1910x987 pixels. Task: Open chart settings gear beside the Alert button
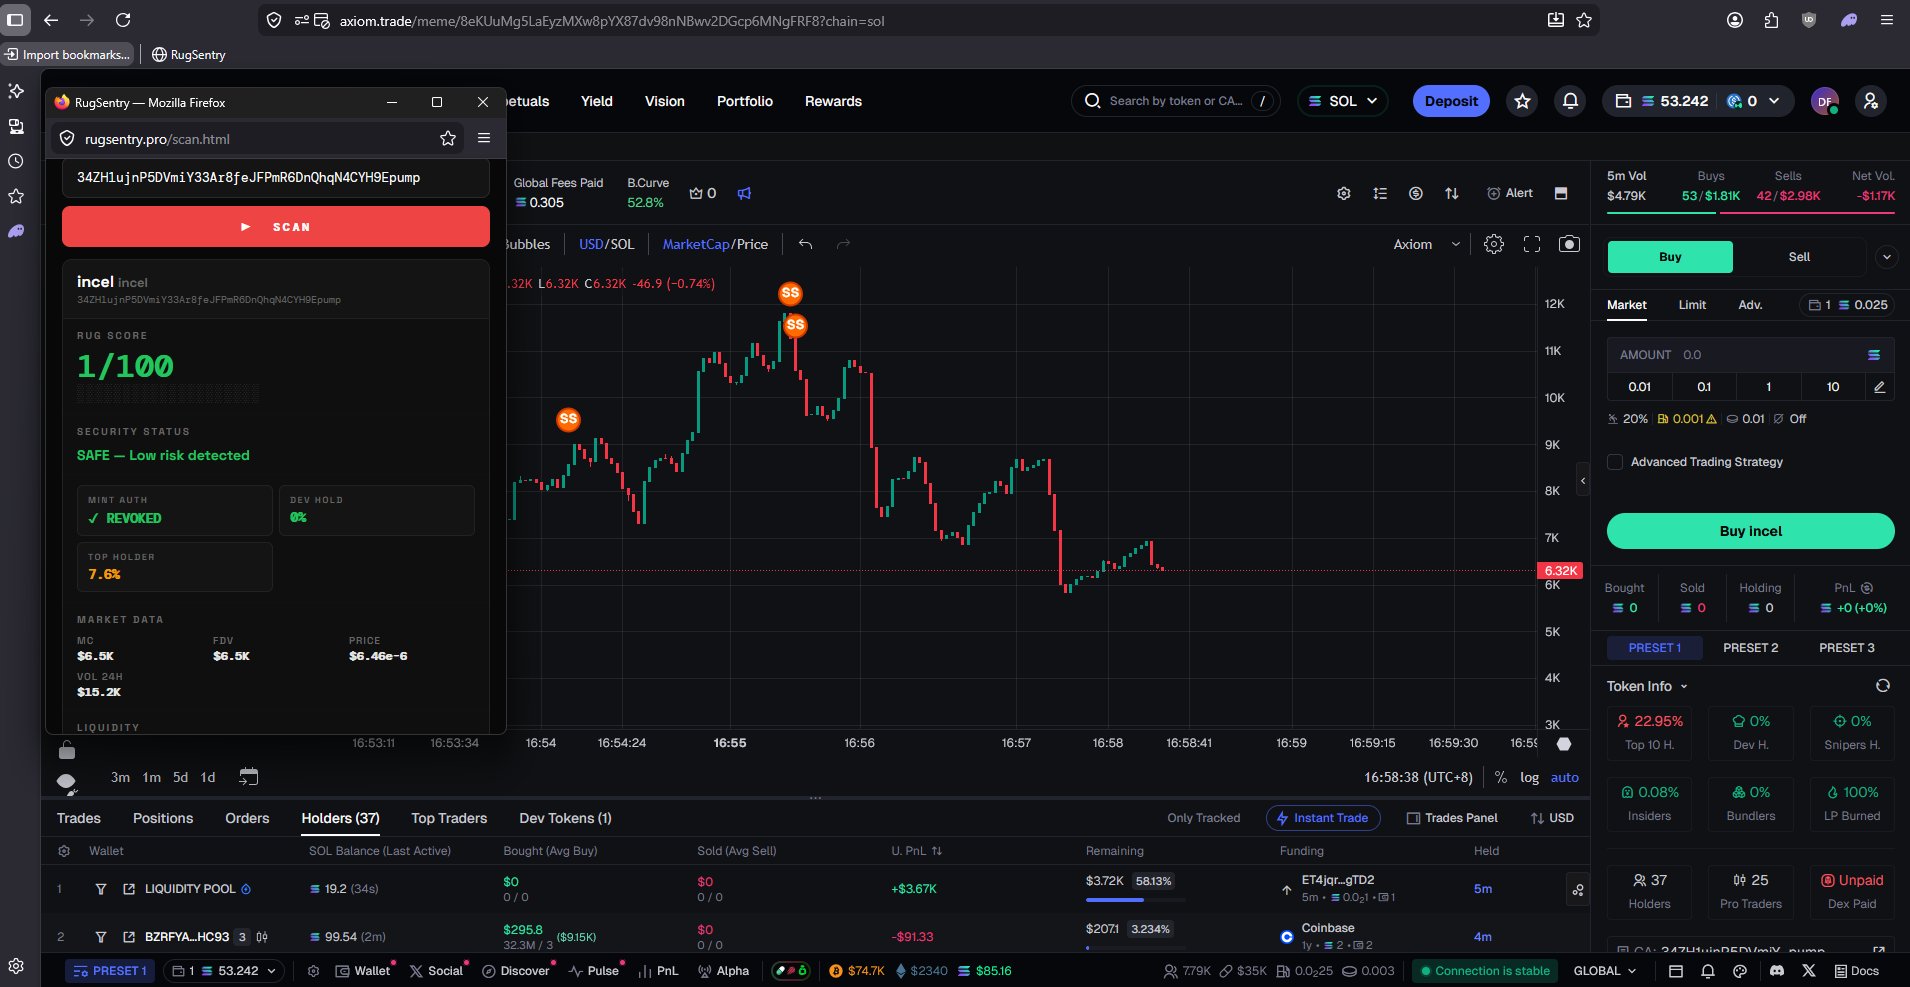click(1344, 193)
